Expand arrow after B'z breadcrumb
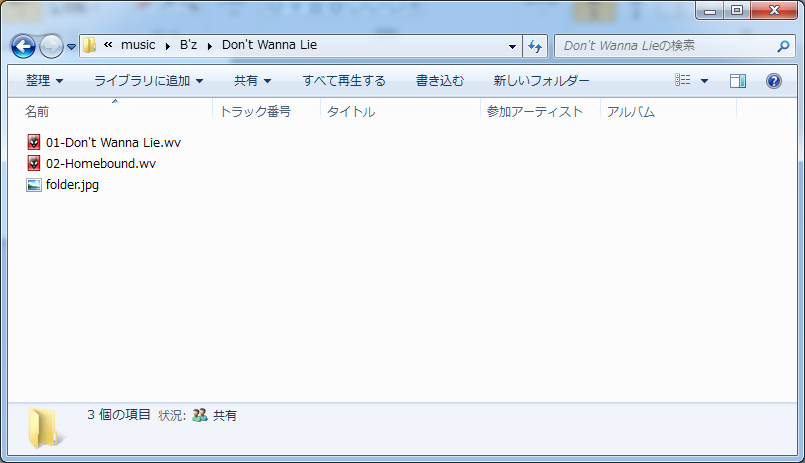 tap(209, 46)
